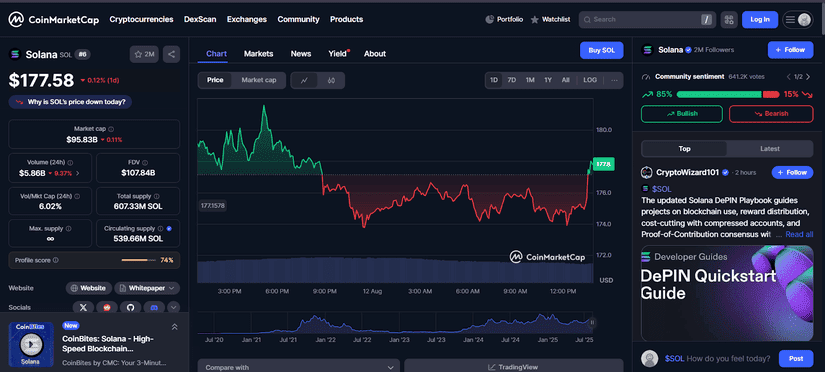Open the Reddit social icon

point(107,307)
